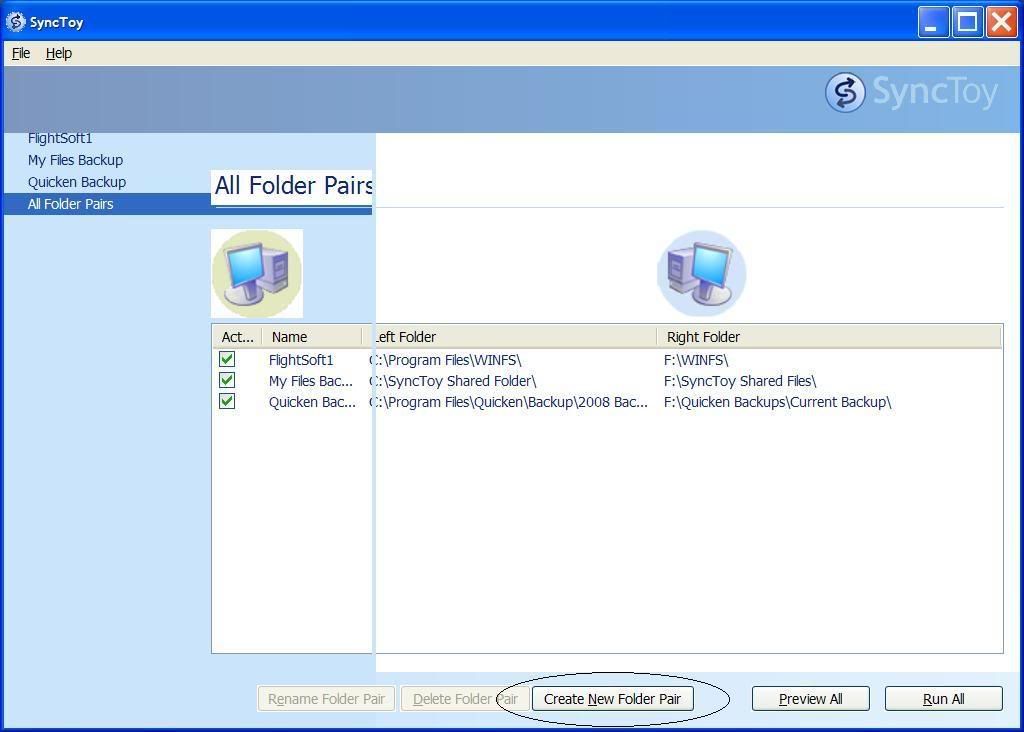Maximize the SyncToy window

[967, 22]
